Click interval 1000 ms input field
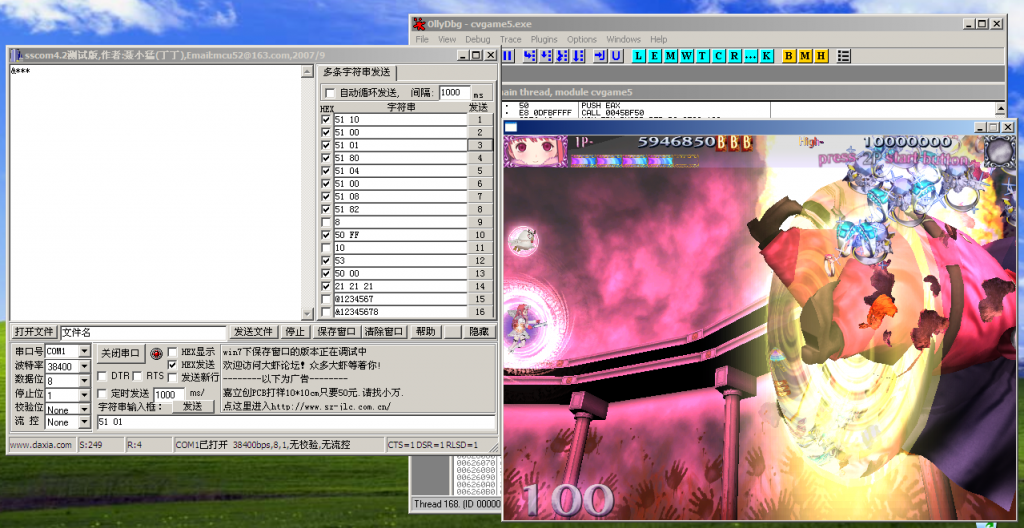Screen dimensions: 1024x528 455,93
